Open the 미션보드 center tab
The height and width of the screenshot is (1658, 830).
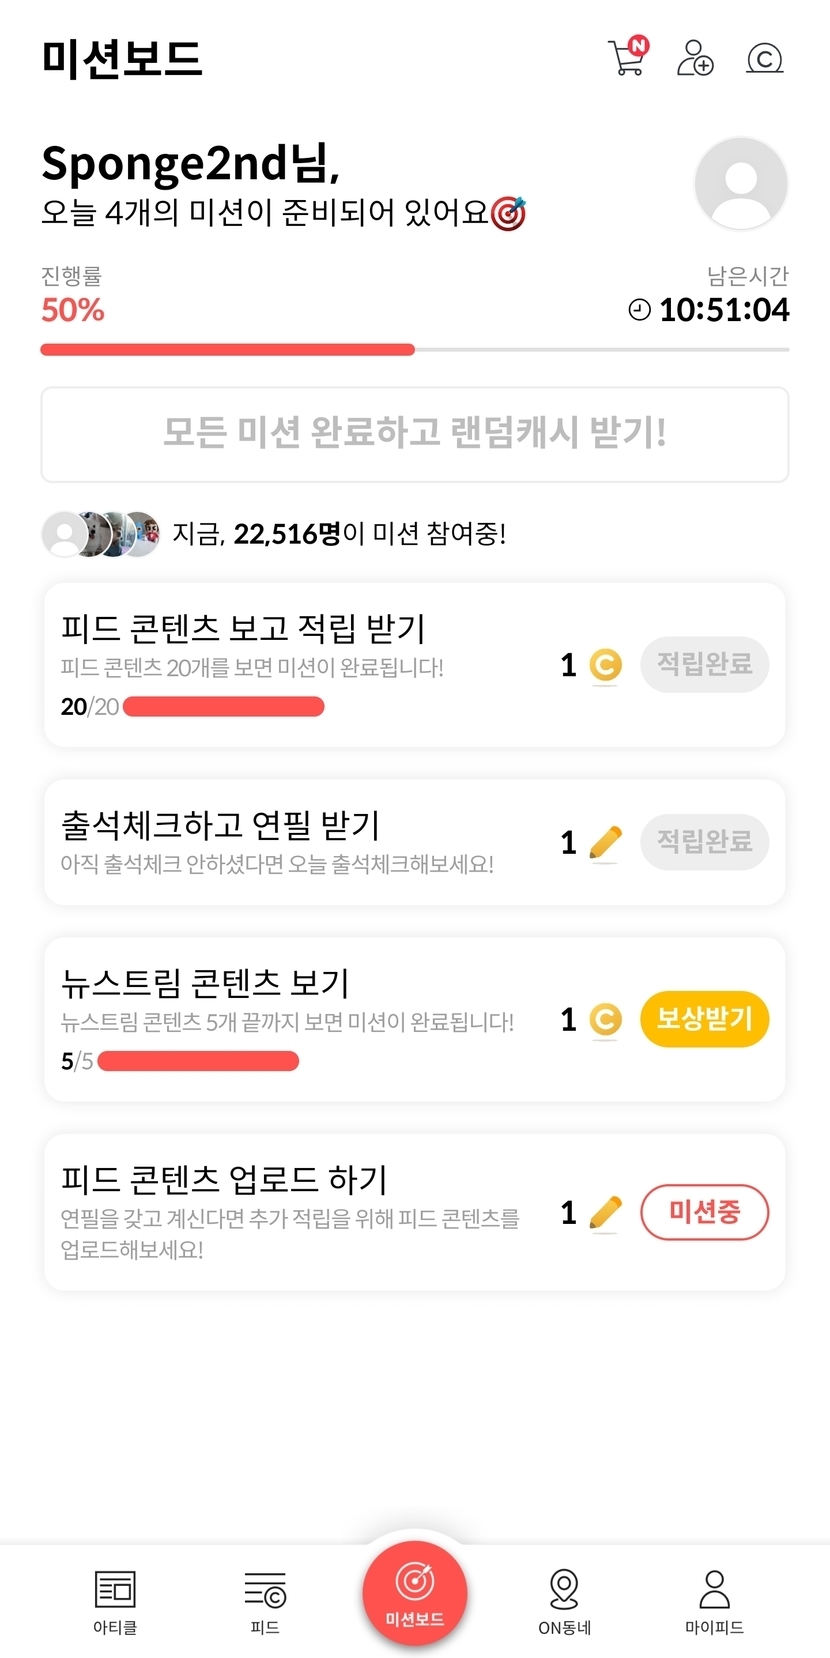point(415,1594)
